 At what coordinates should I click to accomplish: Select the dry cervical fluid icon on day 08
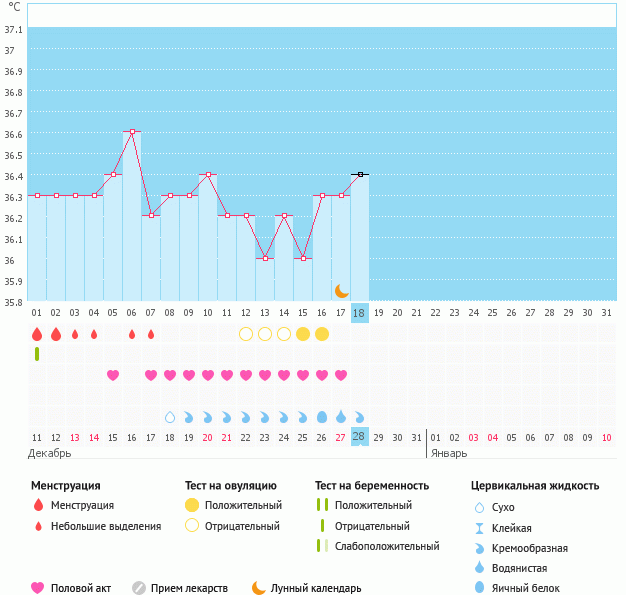170,416
